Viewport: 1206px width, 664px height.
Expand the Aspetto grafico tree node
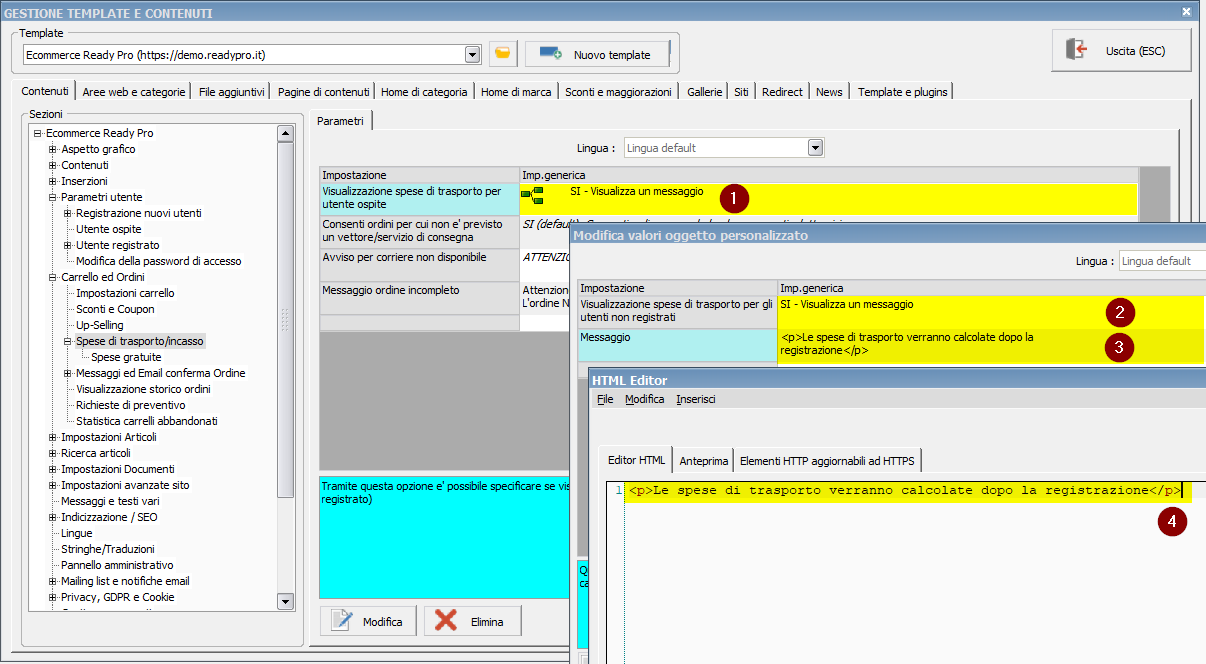pyautogui.click(x=53, y=149)
